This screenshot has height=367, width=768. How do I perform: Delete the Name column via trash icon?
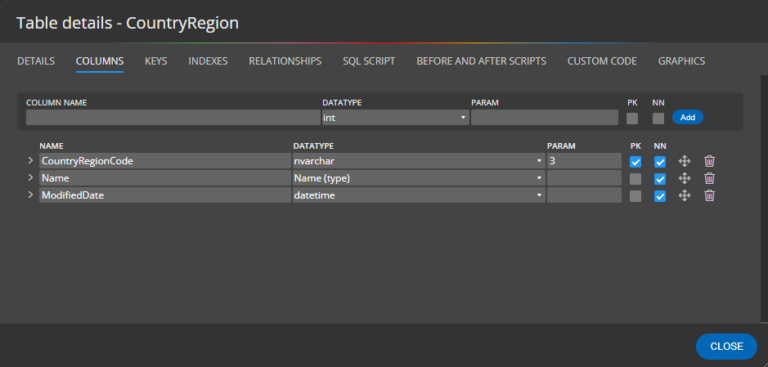pos(709,178)
